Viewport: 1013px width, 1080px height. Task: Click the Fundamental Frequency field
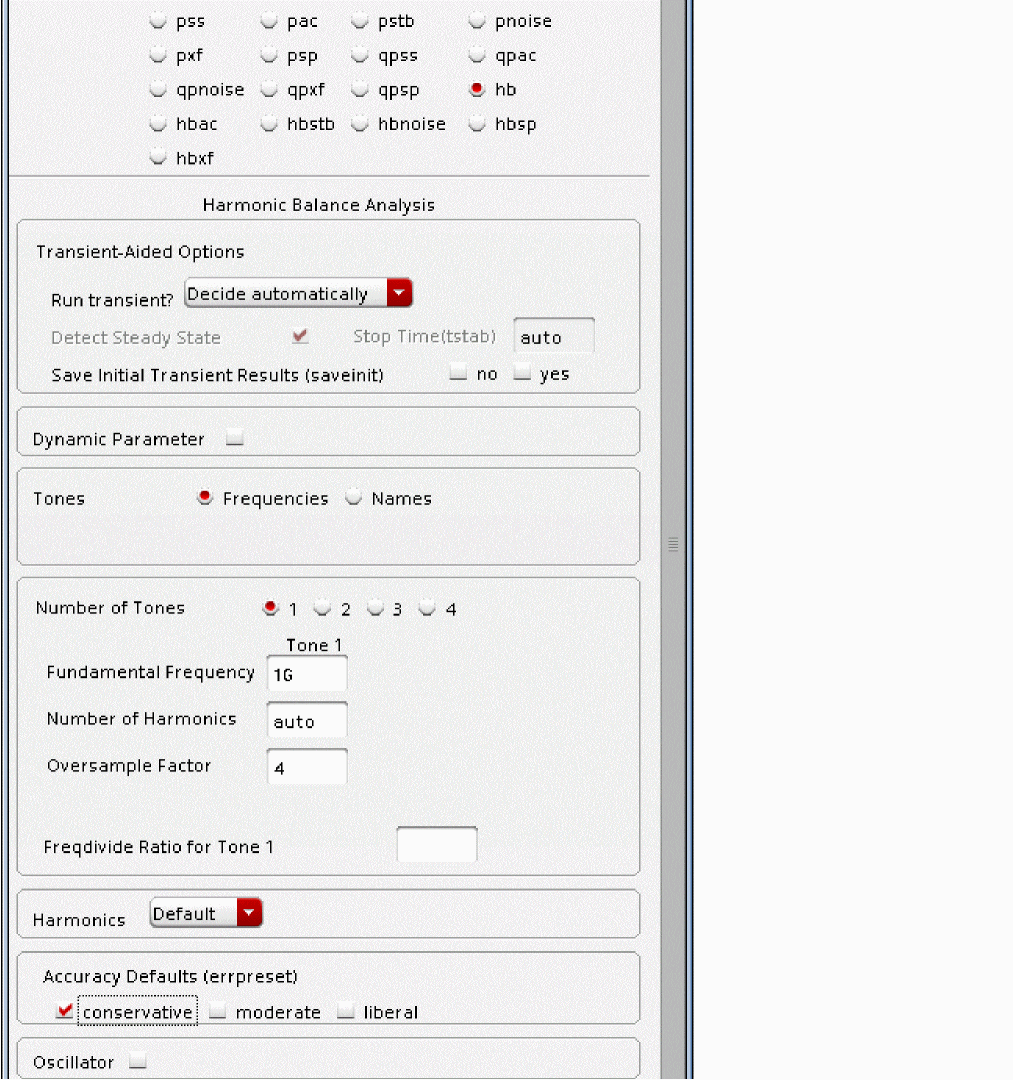click(x=307, y=674)
